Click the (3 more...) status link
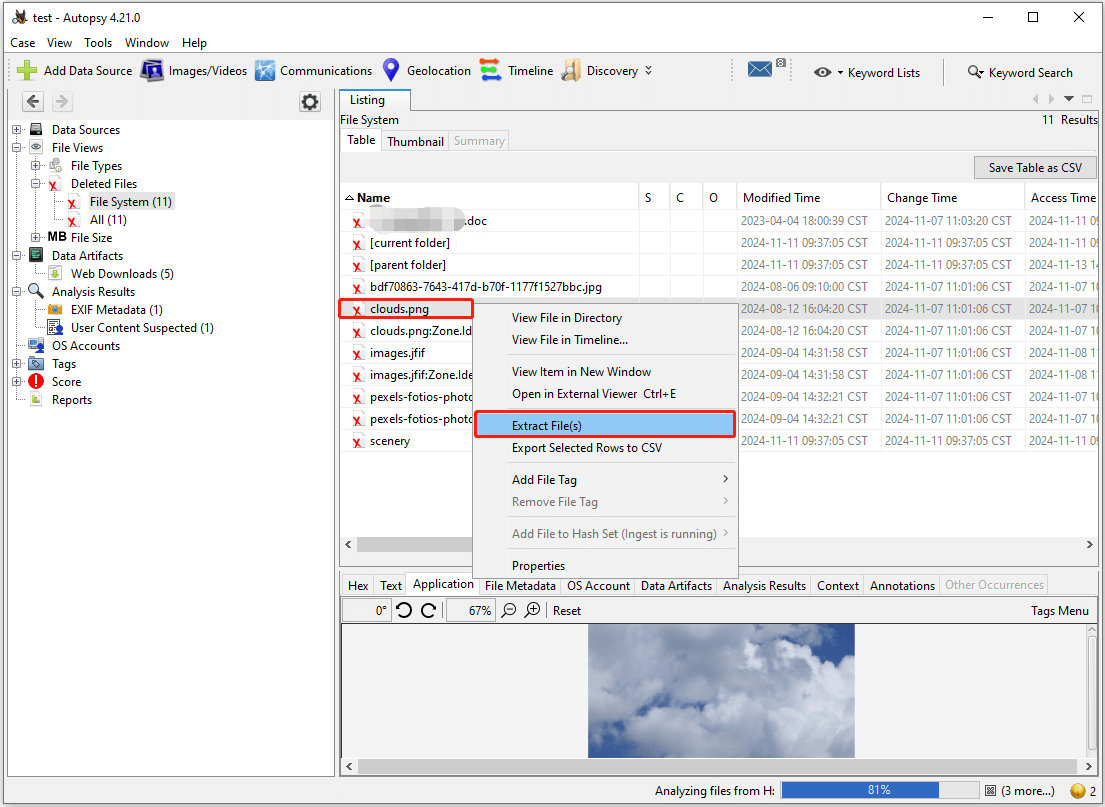Viewport: 1105px width, 807px height. click(1027, 791)
